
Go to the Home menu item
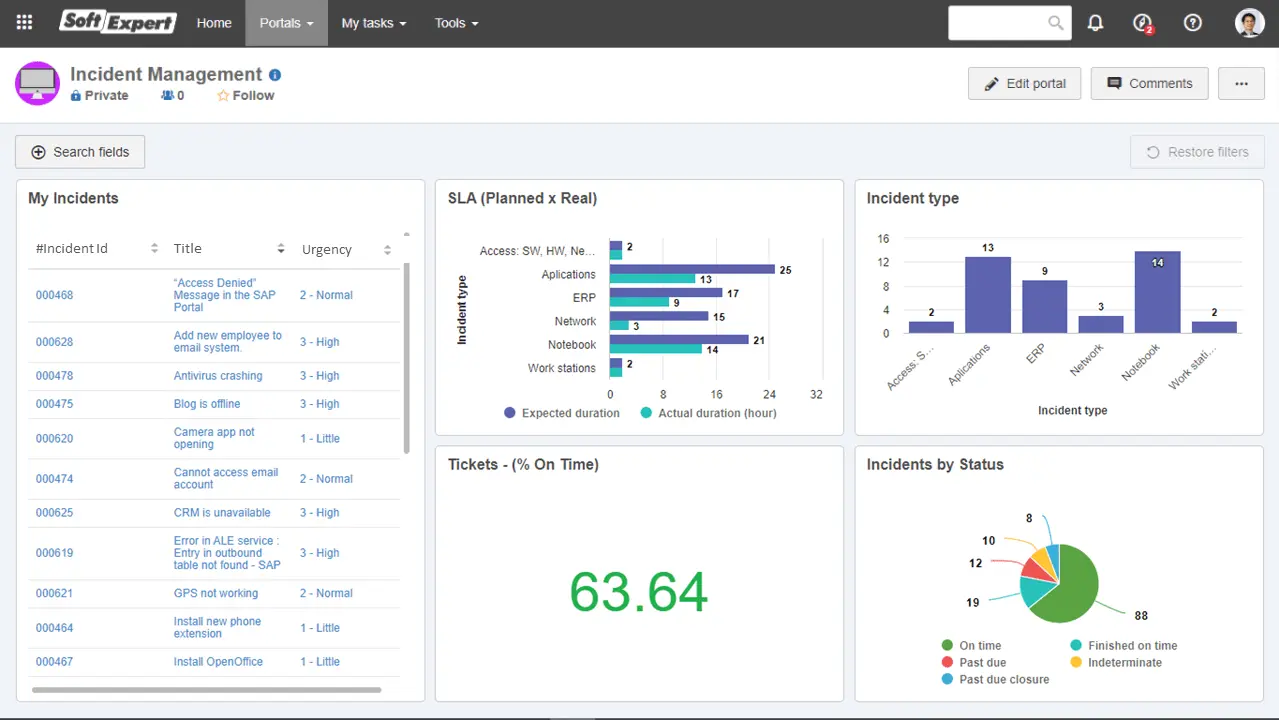coord(214,23)
